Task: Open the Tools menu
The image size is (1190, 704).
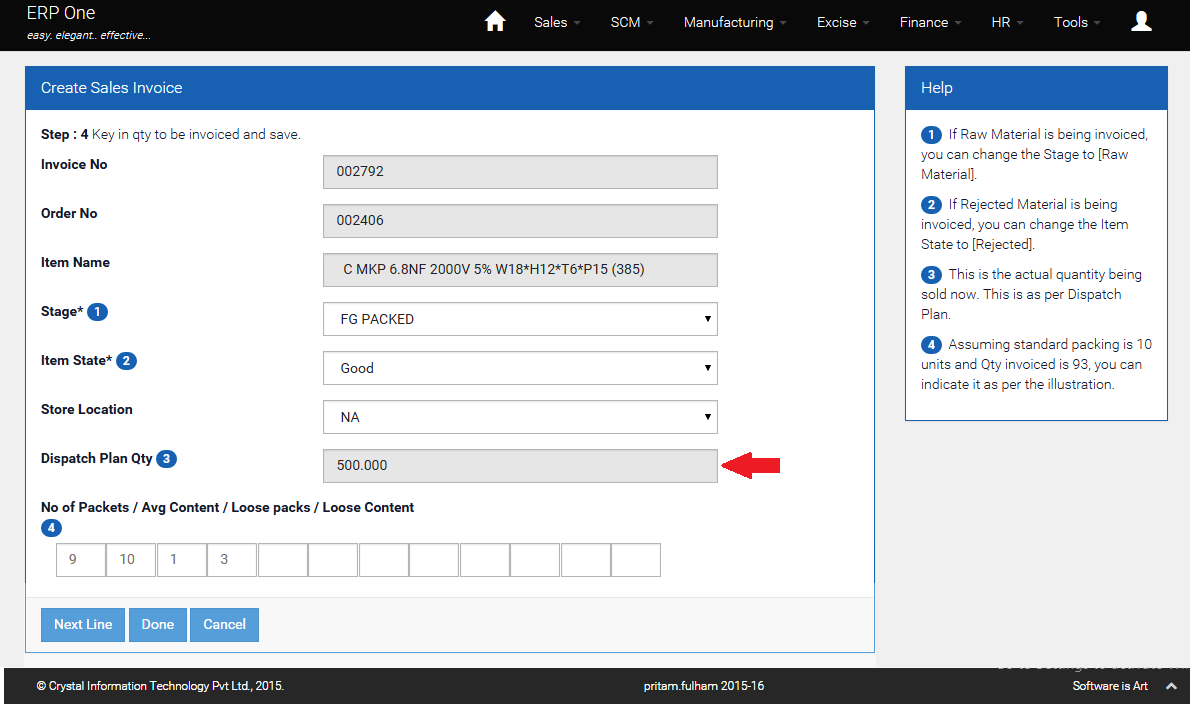Action: (1077, 22)
